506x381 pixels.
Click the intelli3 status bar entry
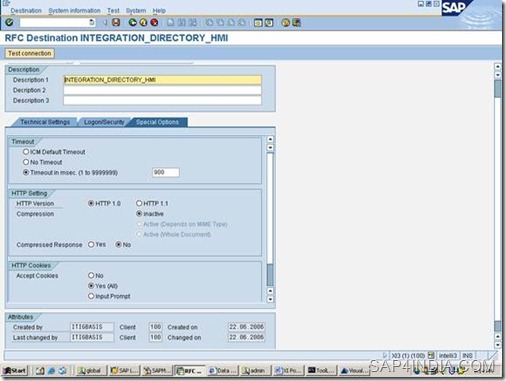pos(448,355)
